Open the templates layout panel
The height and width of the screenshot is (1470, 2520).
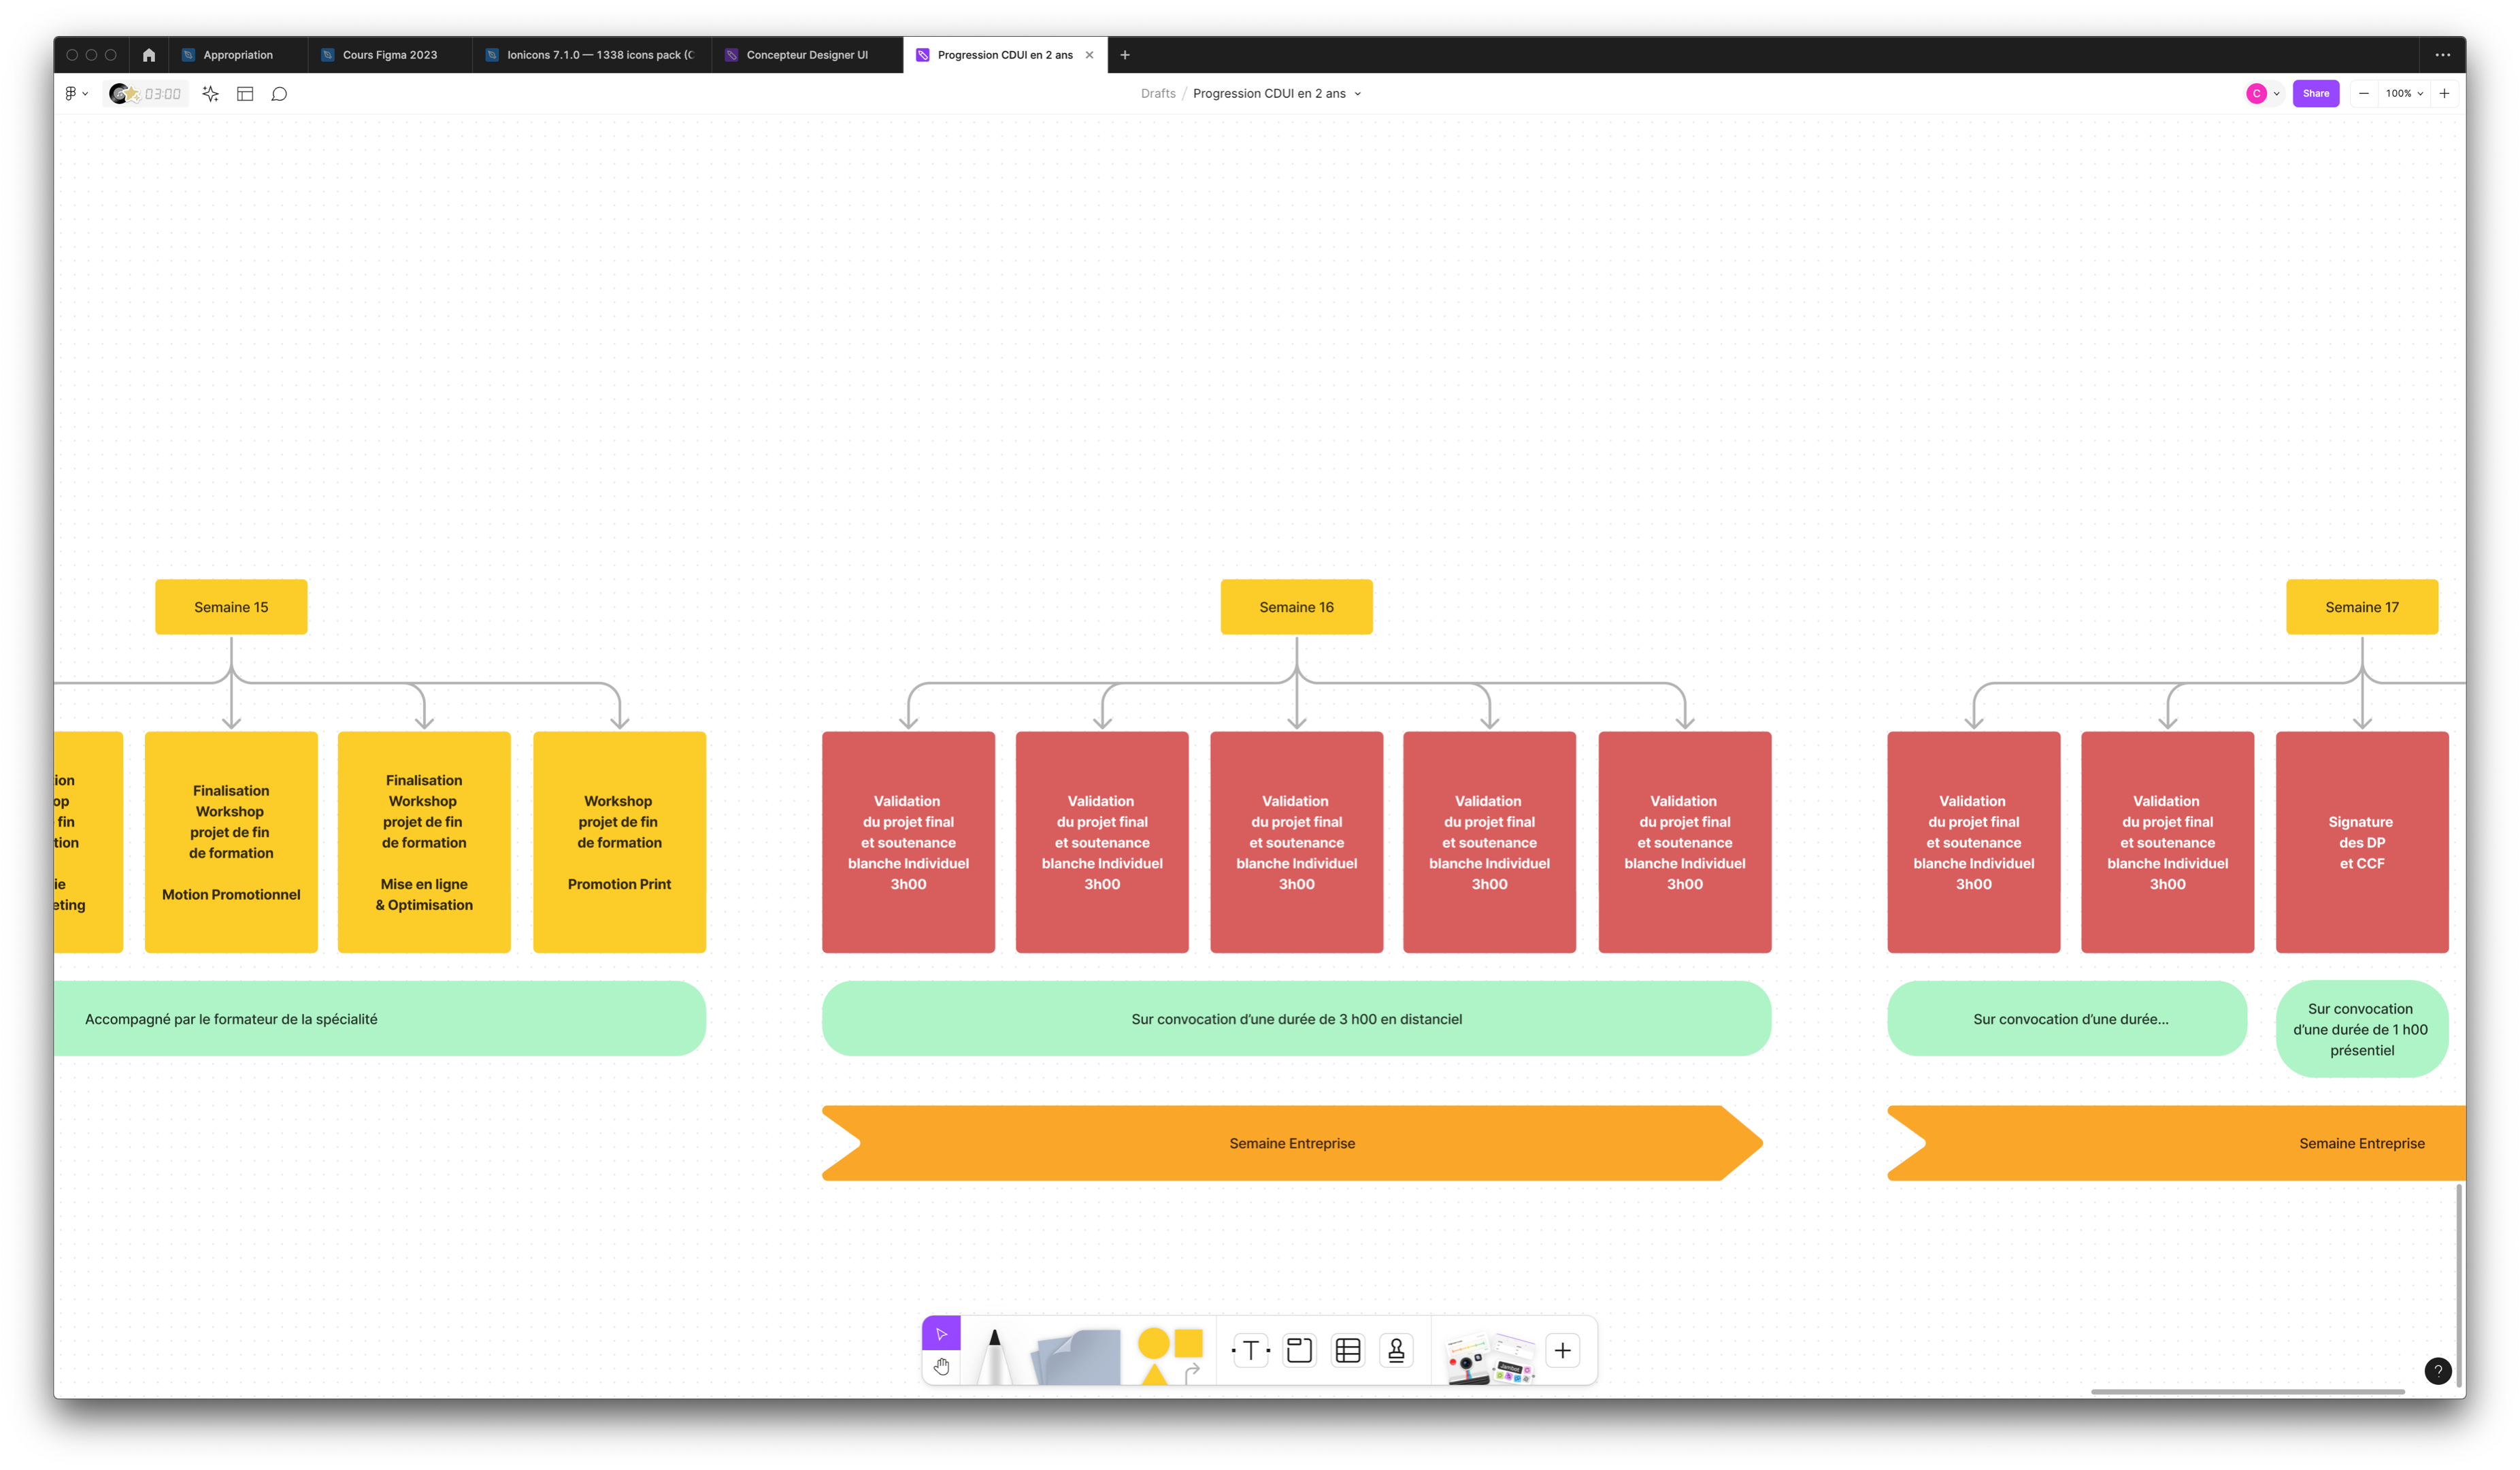(x=245, y=94)
